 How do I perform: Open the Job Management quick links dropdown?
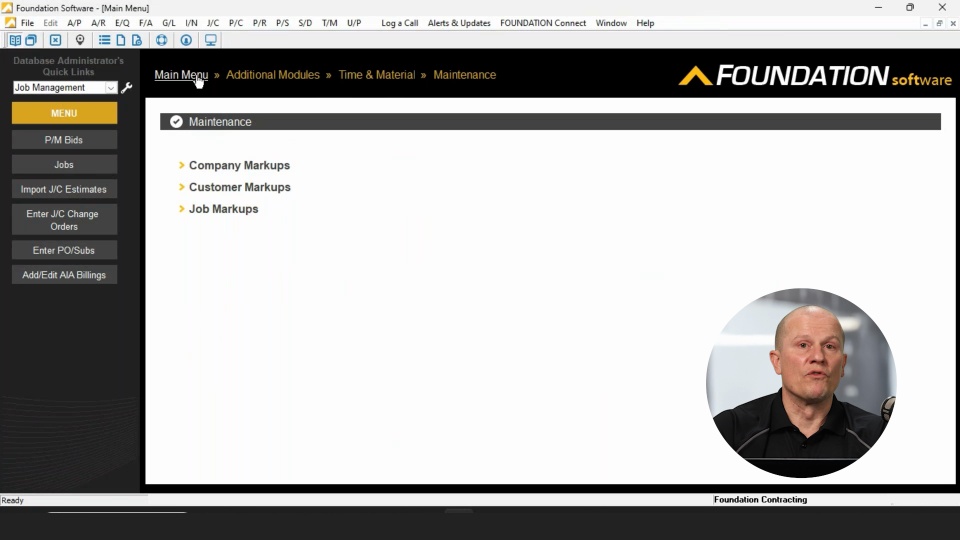[111, 88]
